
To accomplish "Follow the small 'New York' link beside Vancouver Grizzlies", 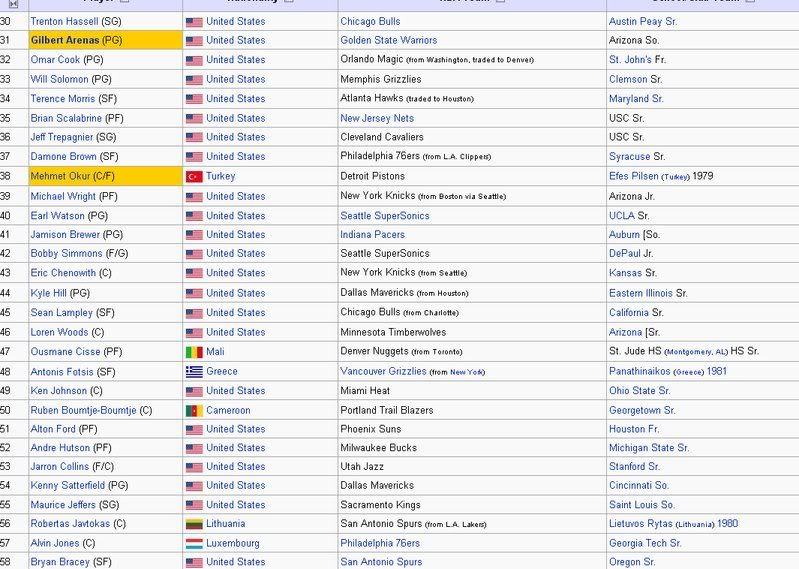I will click(466, 372).
